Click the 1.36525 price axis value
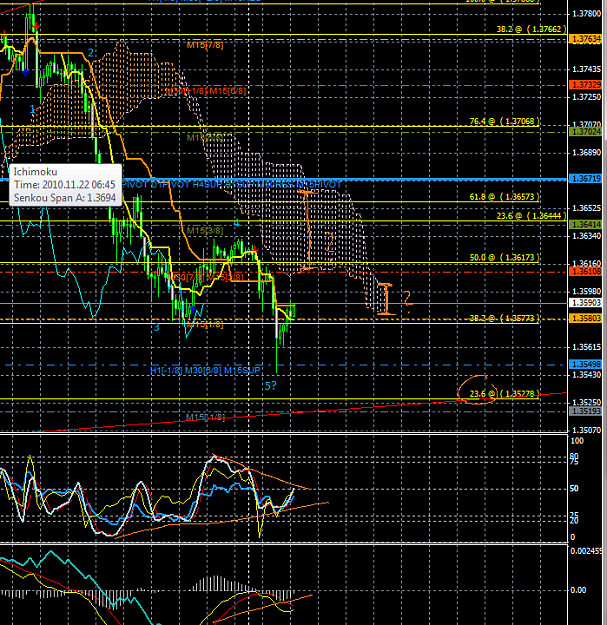The width and height of the screenshot is (607, 625). [x=586, y=208]
